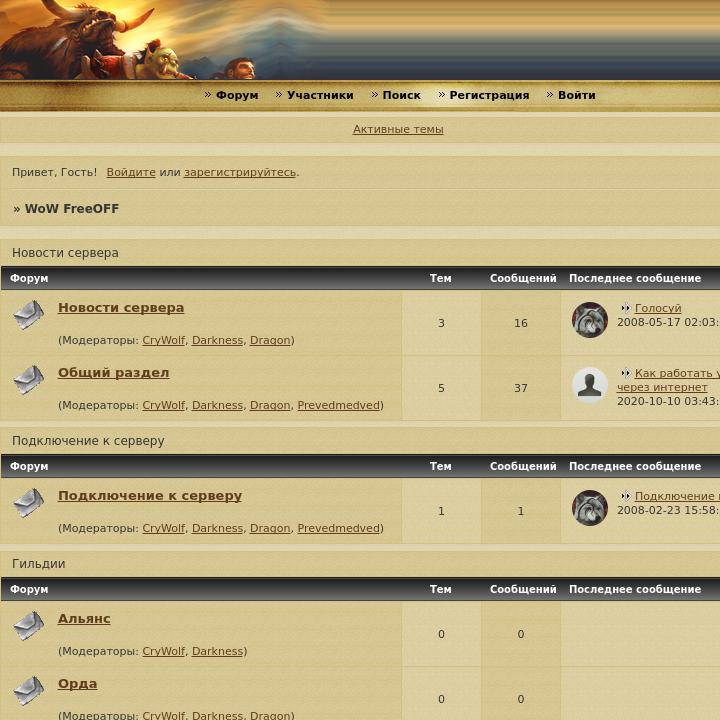Click Dragon moderator in Новости сервера row

click(270, 340)
